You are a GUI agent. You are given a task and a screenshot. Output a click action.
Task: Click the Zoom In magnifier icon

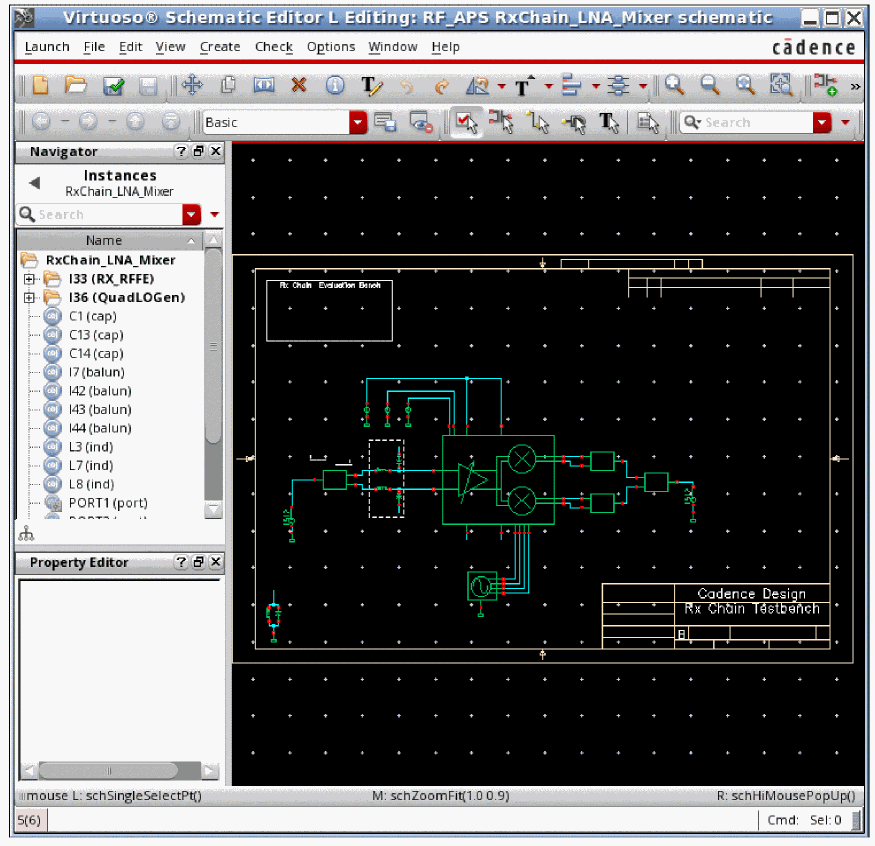675,86
